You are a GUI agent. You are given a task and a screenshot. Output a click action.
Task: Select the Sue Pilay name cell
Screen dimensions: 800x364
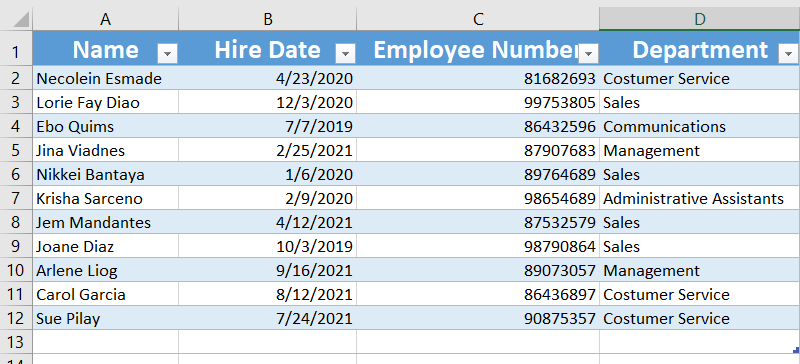(x=106, y=319)
